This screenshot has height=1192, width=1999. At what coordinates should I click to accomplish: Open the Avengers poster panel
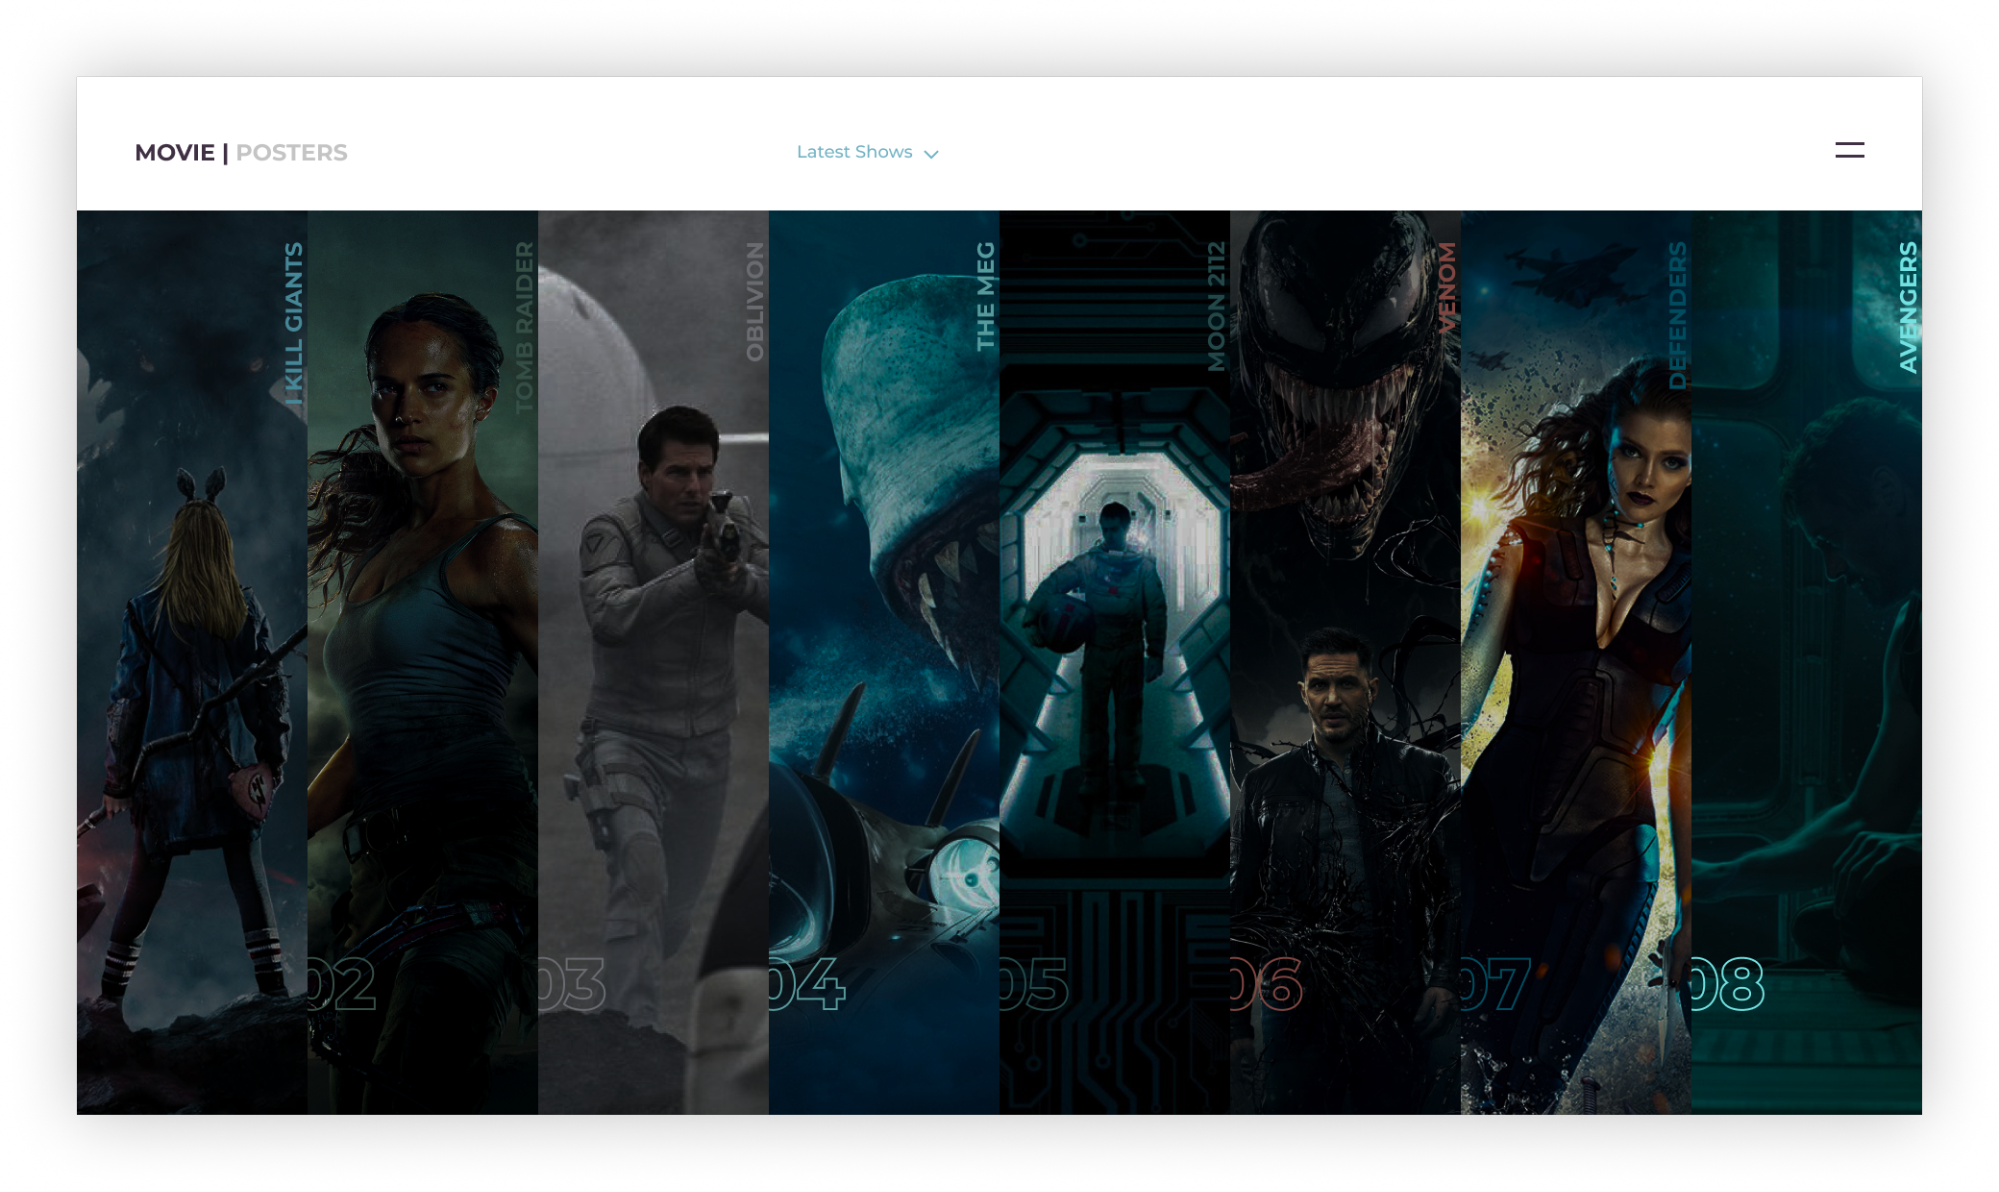(x=1807, y=662)
